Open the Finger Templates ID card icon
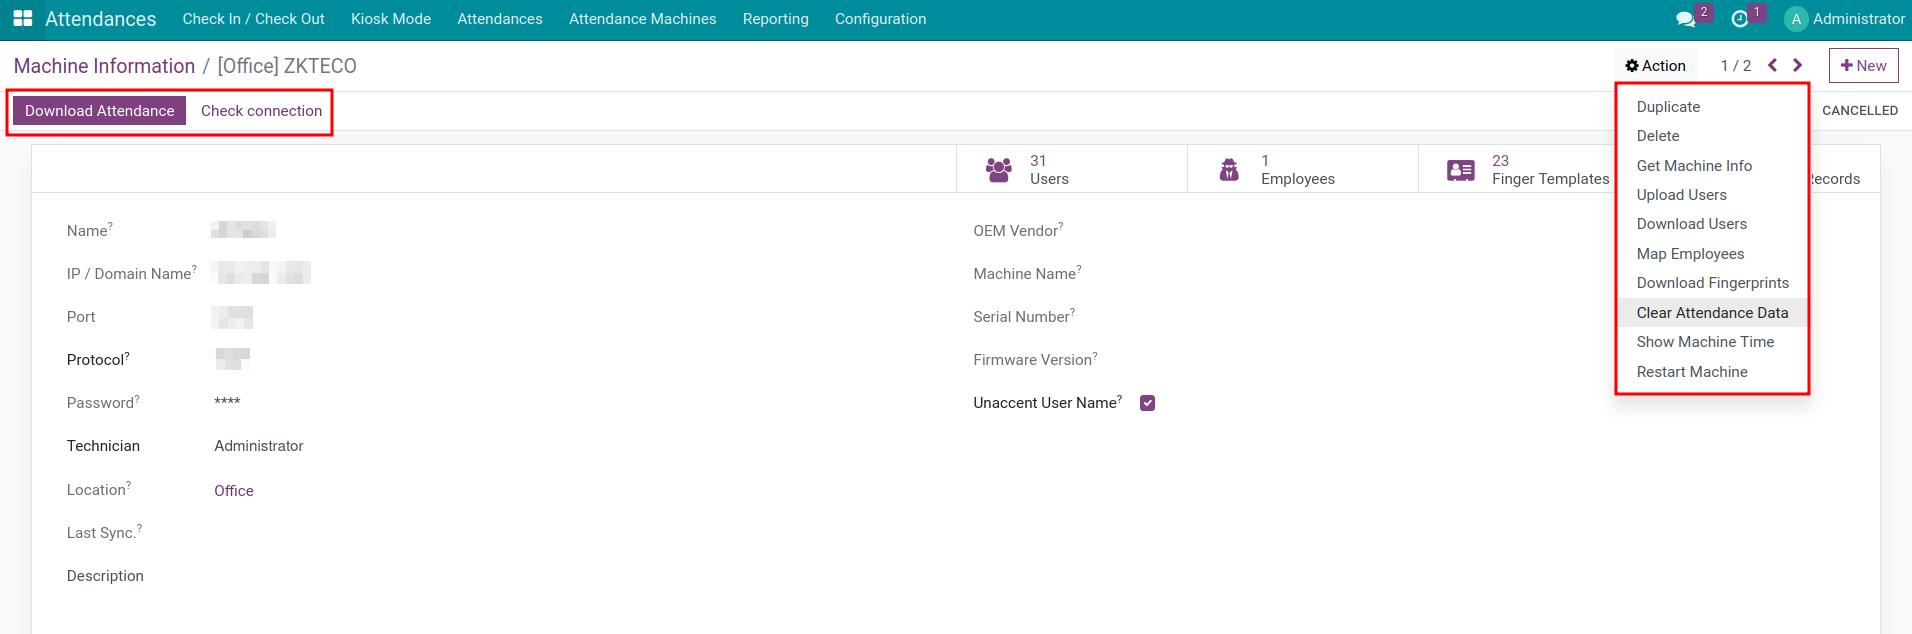The image size is (1912, 634). (1460, 170)
